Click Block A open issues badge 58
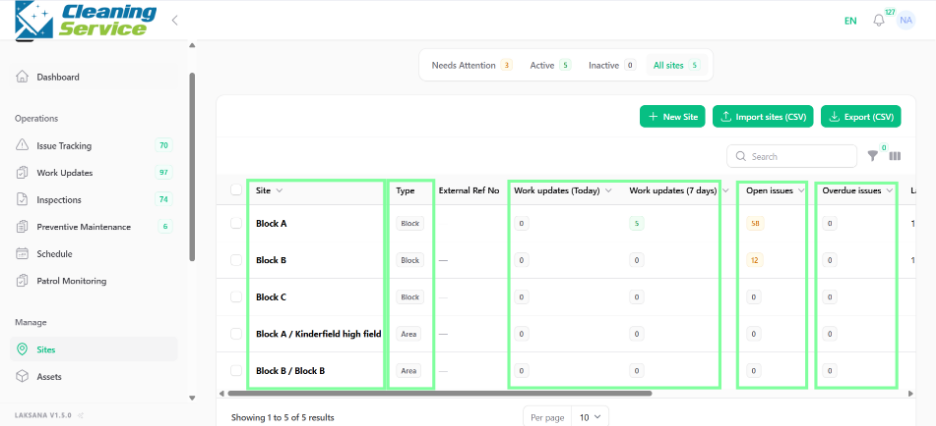 (755, 224)
